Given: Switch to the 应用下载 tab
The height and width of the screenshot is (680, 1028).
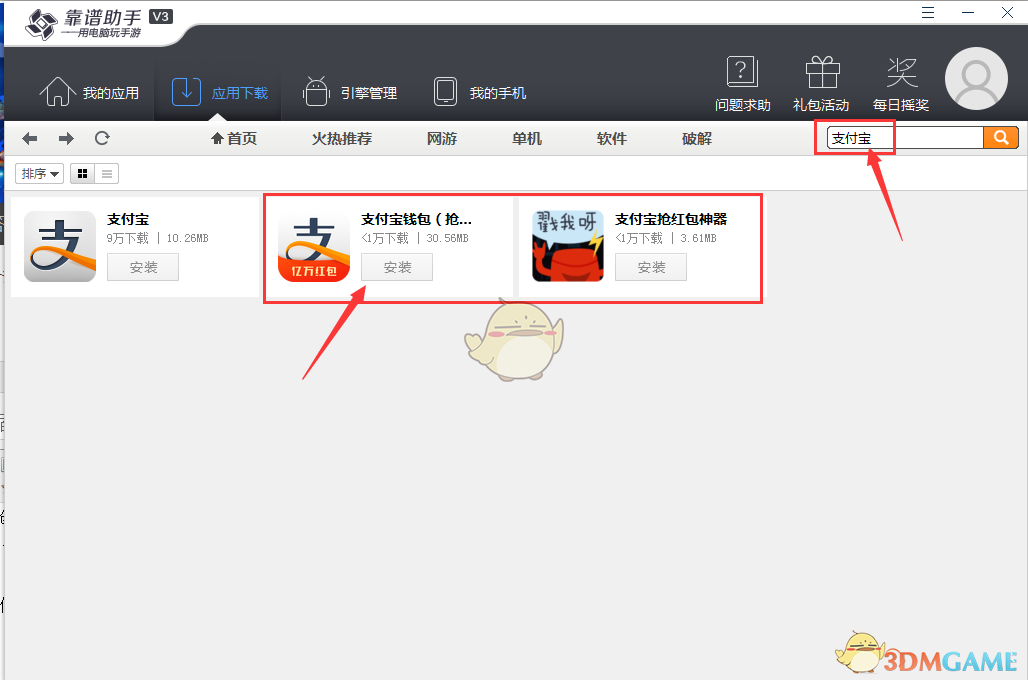Looking at the screenshot, I should (x=220, y=92).
